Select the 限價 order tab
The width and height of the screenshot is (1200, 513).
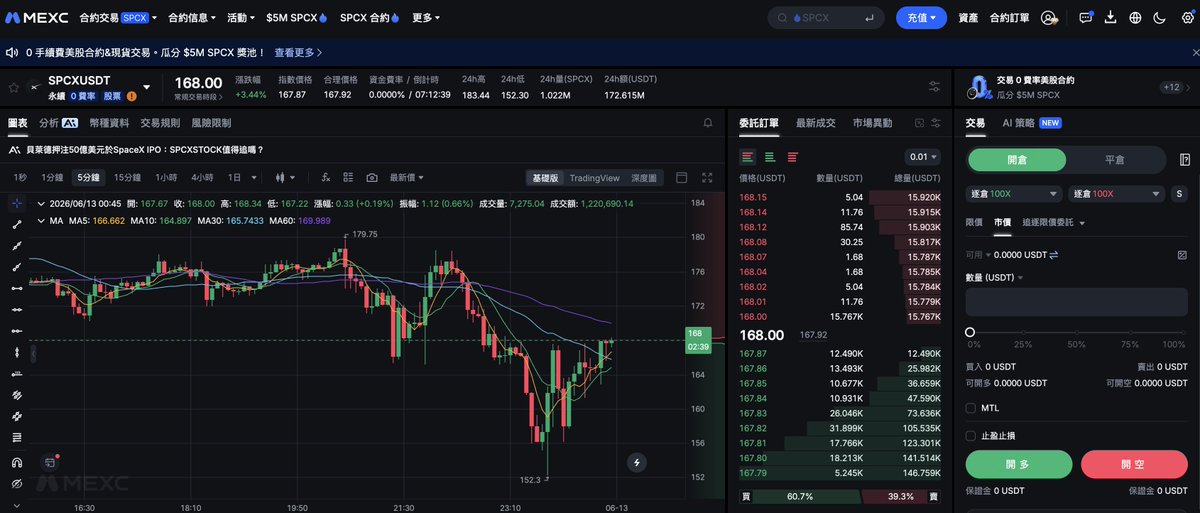click(x=974, y=222)
